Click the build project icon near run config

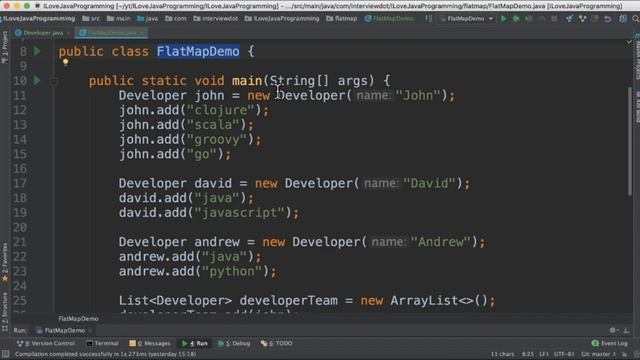(428, 18)
